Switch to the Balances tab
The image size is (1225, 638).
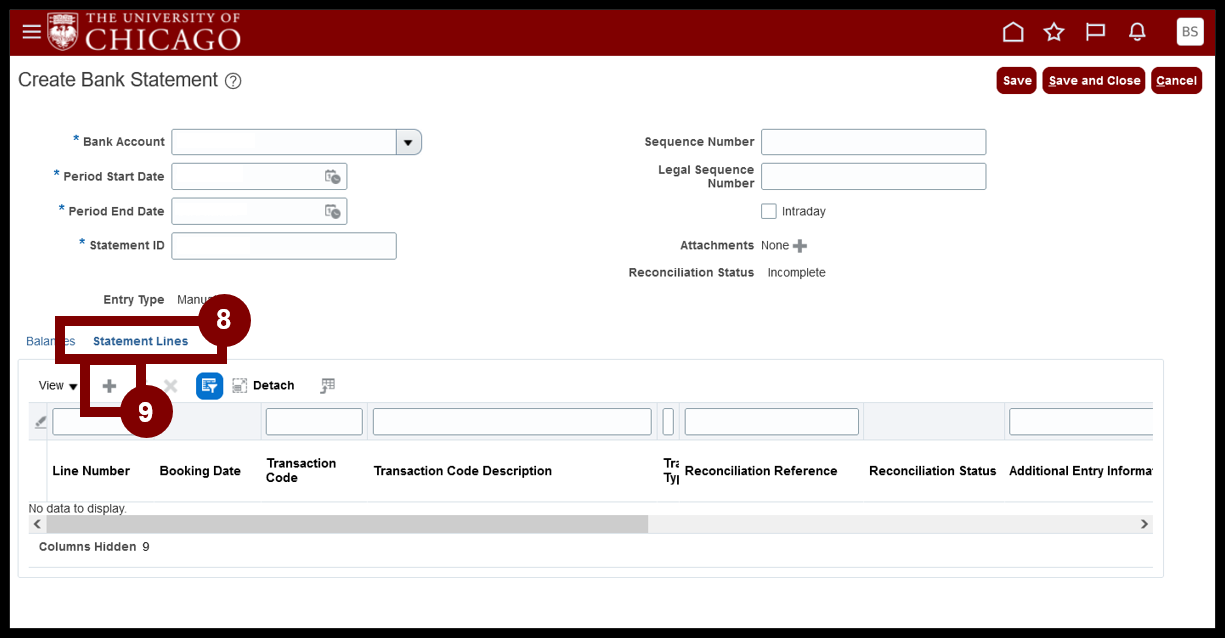tap(50, 341)
